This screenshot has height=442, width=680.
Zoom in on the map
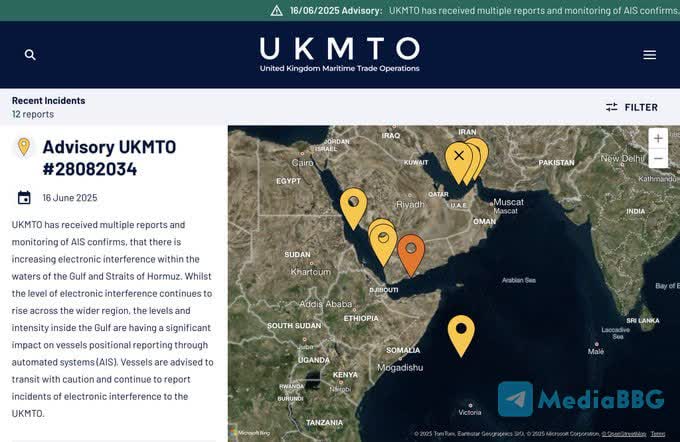pos(658,138)
